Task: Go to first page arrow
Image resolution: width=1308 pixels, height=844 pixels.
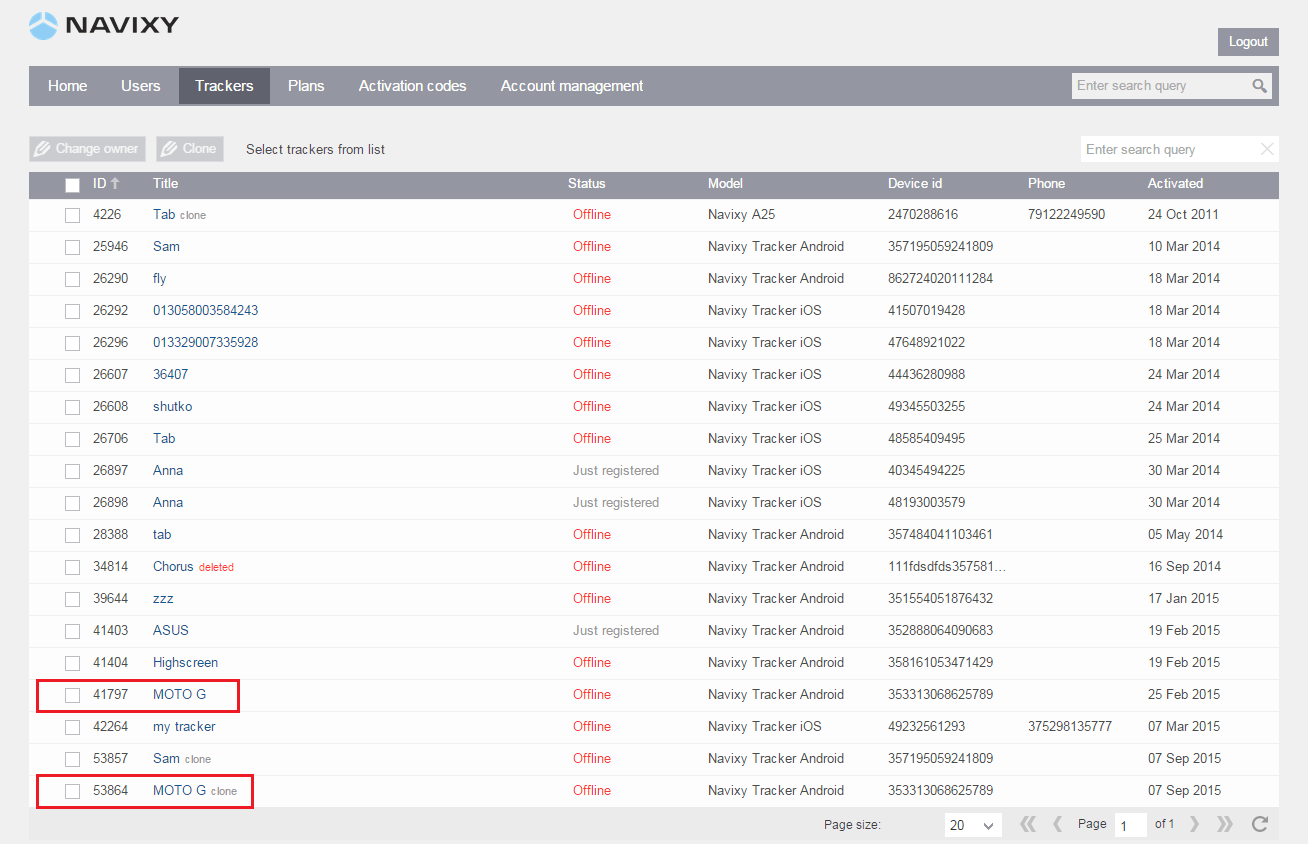Action: click(x=1028, y=824)
